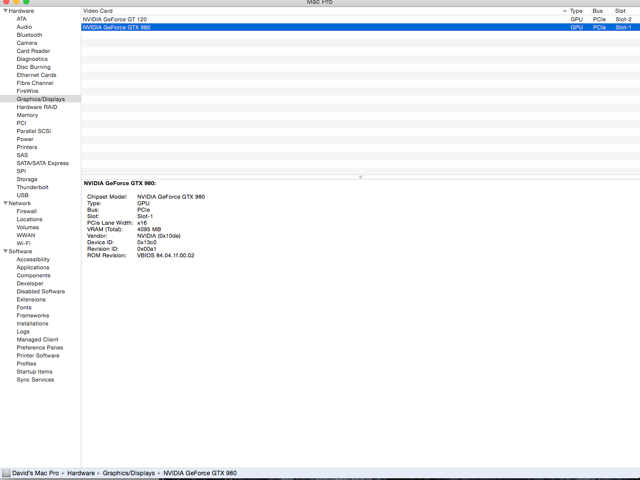Select Printers hardware item
Image resolution: width=640 pixels, height=480 pixels.
[27, 147]
